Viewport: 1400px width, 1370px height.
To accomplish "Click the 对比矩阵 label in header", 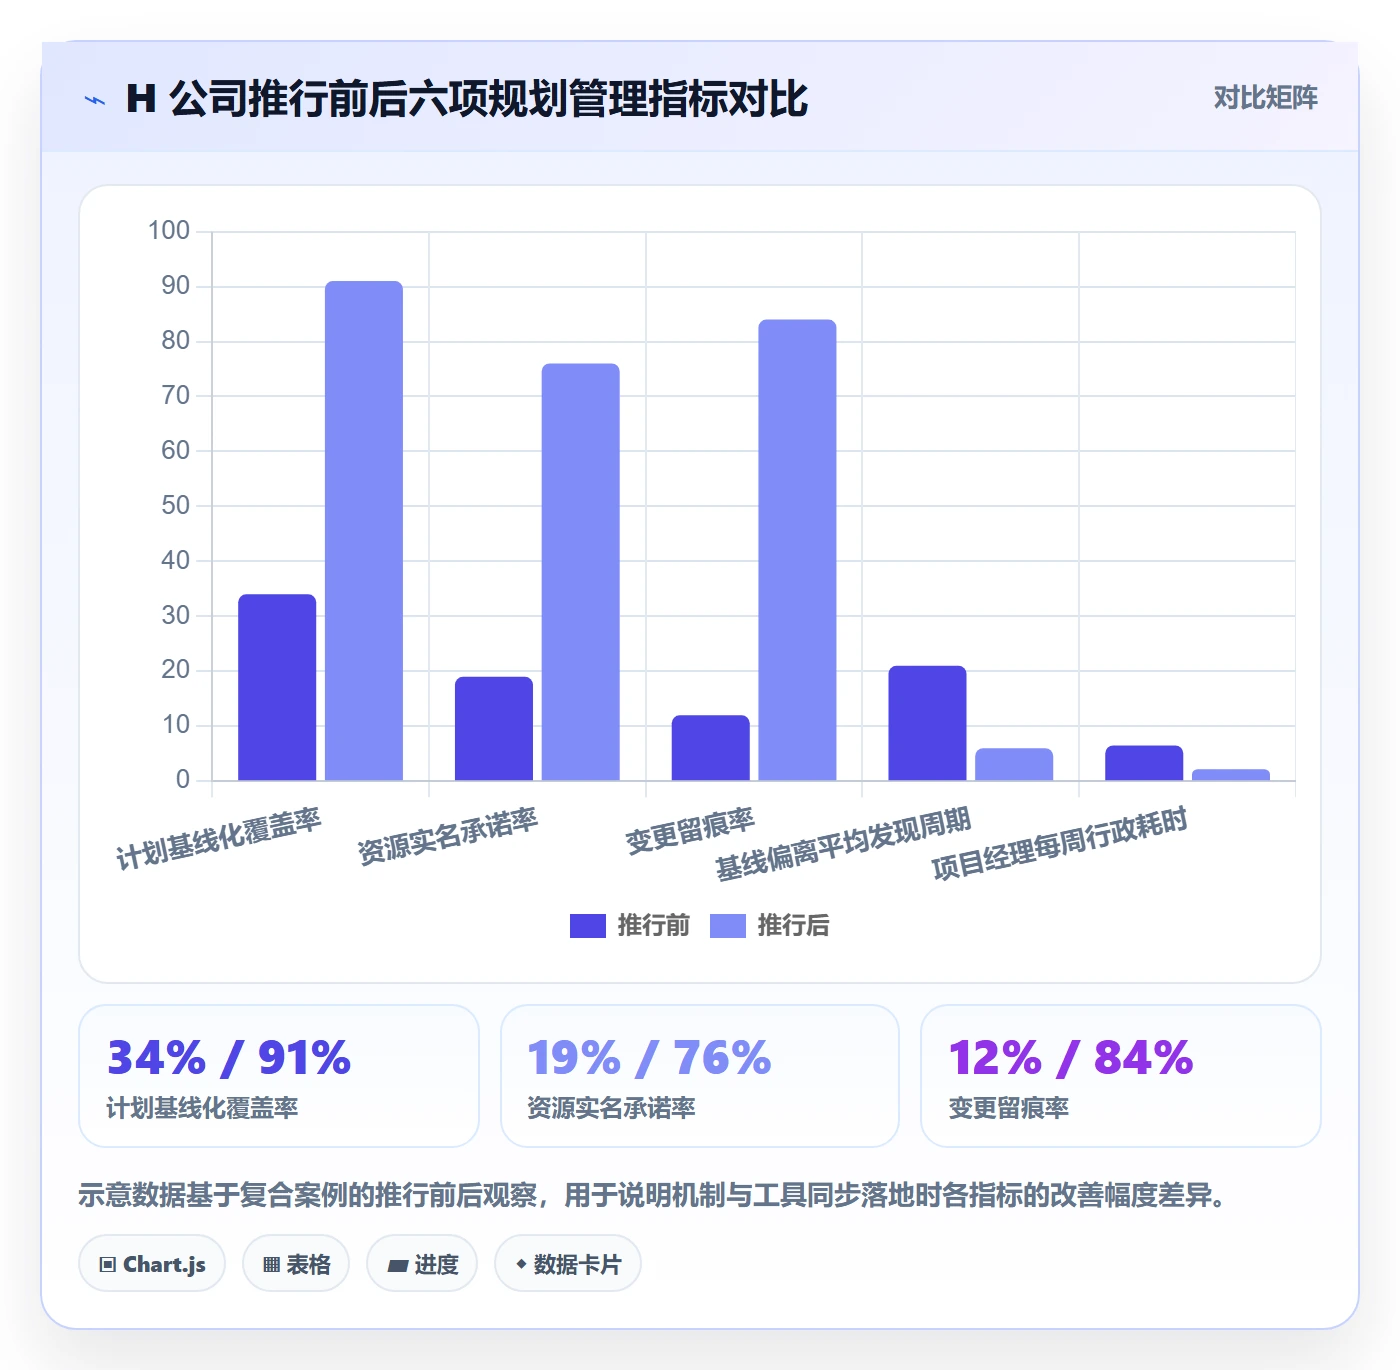I will pyautogui.click(x=1265, y=98).
